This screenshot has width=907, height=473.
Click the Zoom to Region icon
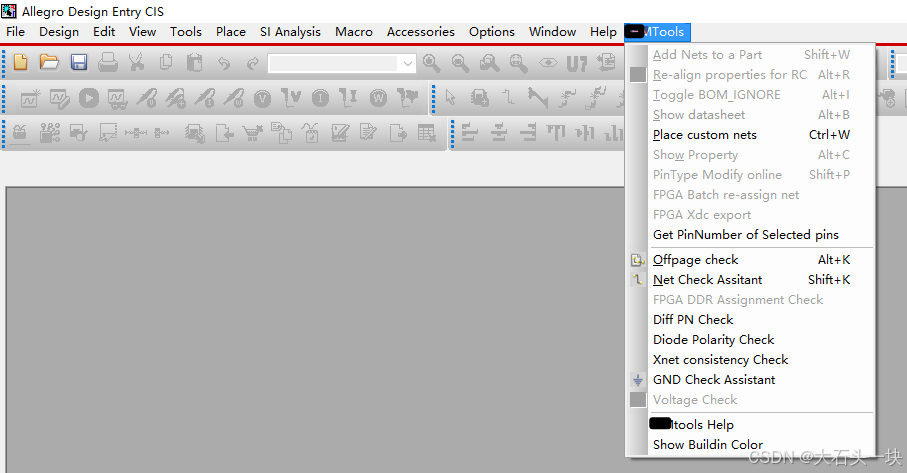click(489, 62)
